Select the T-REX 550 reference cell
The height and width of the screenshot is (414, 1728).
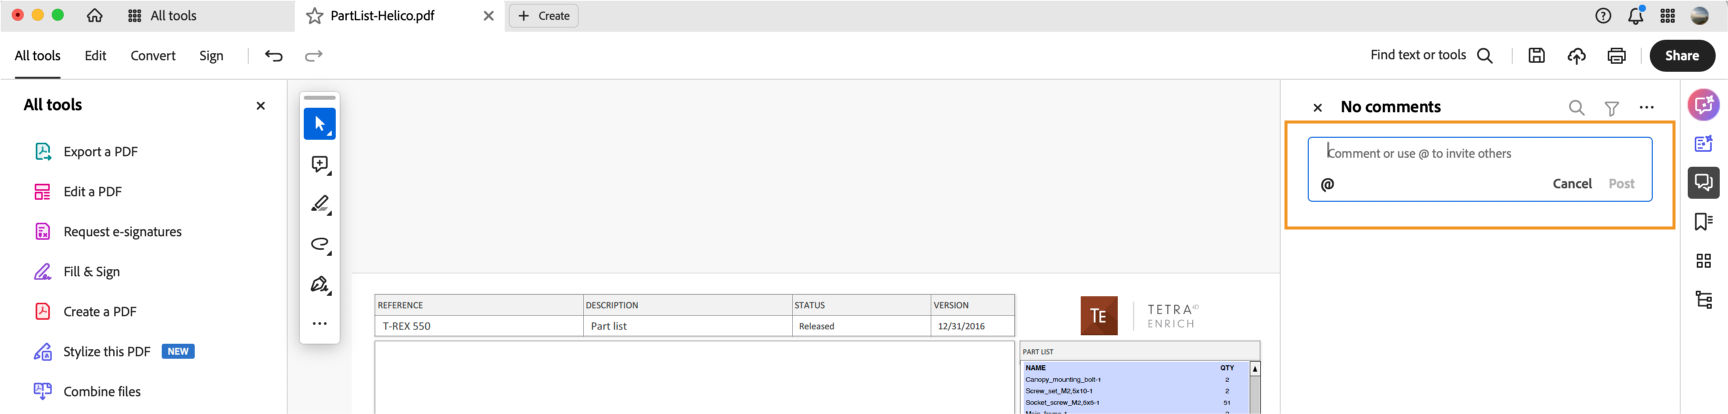pyautogui.click(x=479, y=326)
